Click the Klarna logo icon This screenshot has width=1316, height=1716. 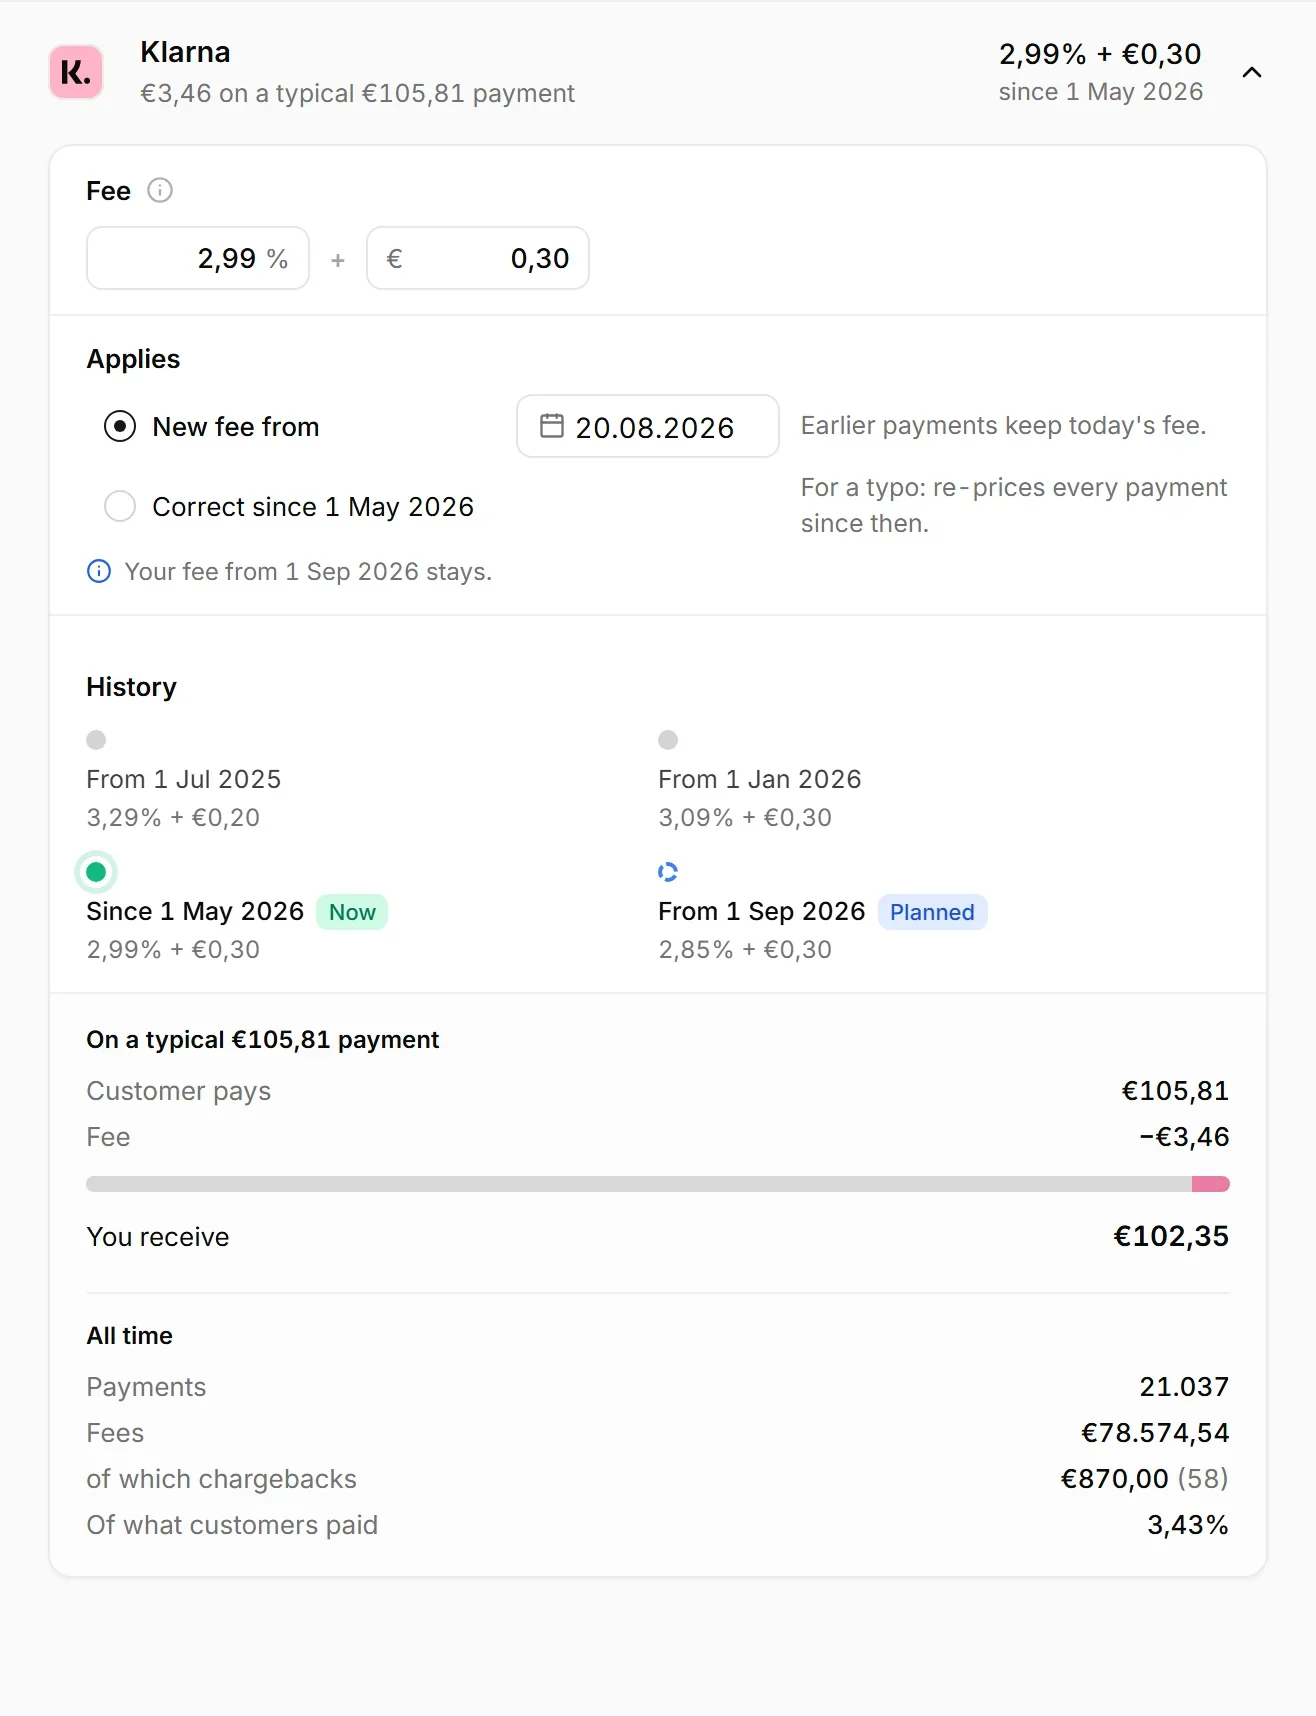point(76,72)
